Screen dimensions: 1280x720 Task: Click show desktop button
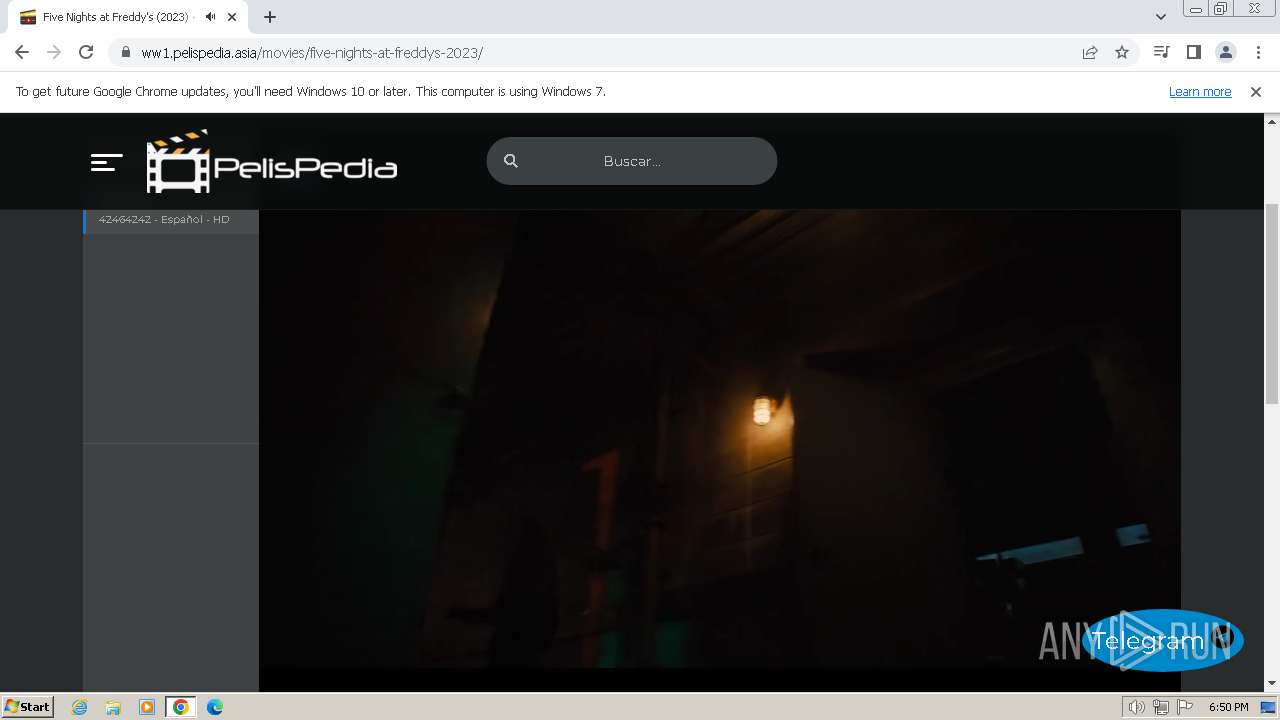[x=1269, y=707]
